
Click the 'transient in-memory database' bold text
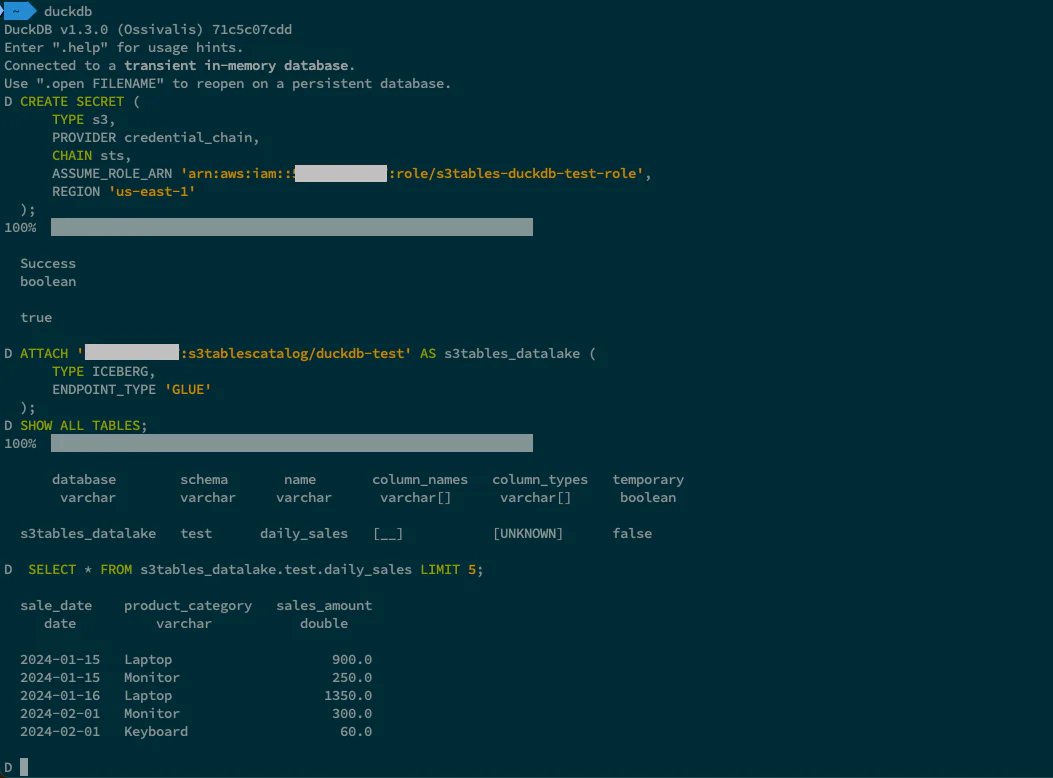236,66
